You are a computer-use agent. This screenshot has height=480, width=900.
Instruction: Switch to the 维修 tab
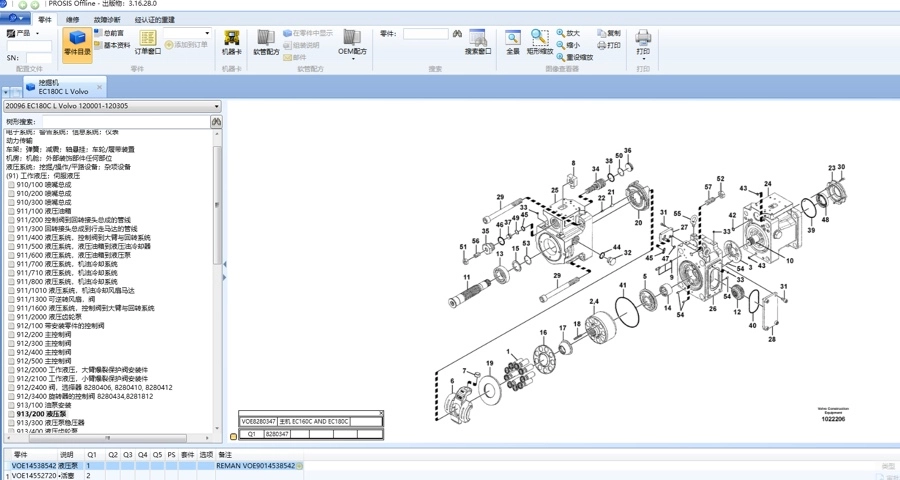coord(73,20)
